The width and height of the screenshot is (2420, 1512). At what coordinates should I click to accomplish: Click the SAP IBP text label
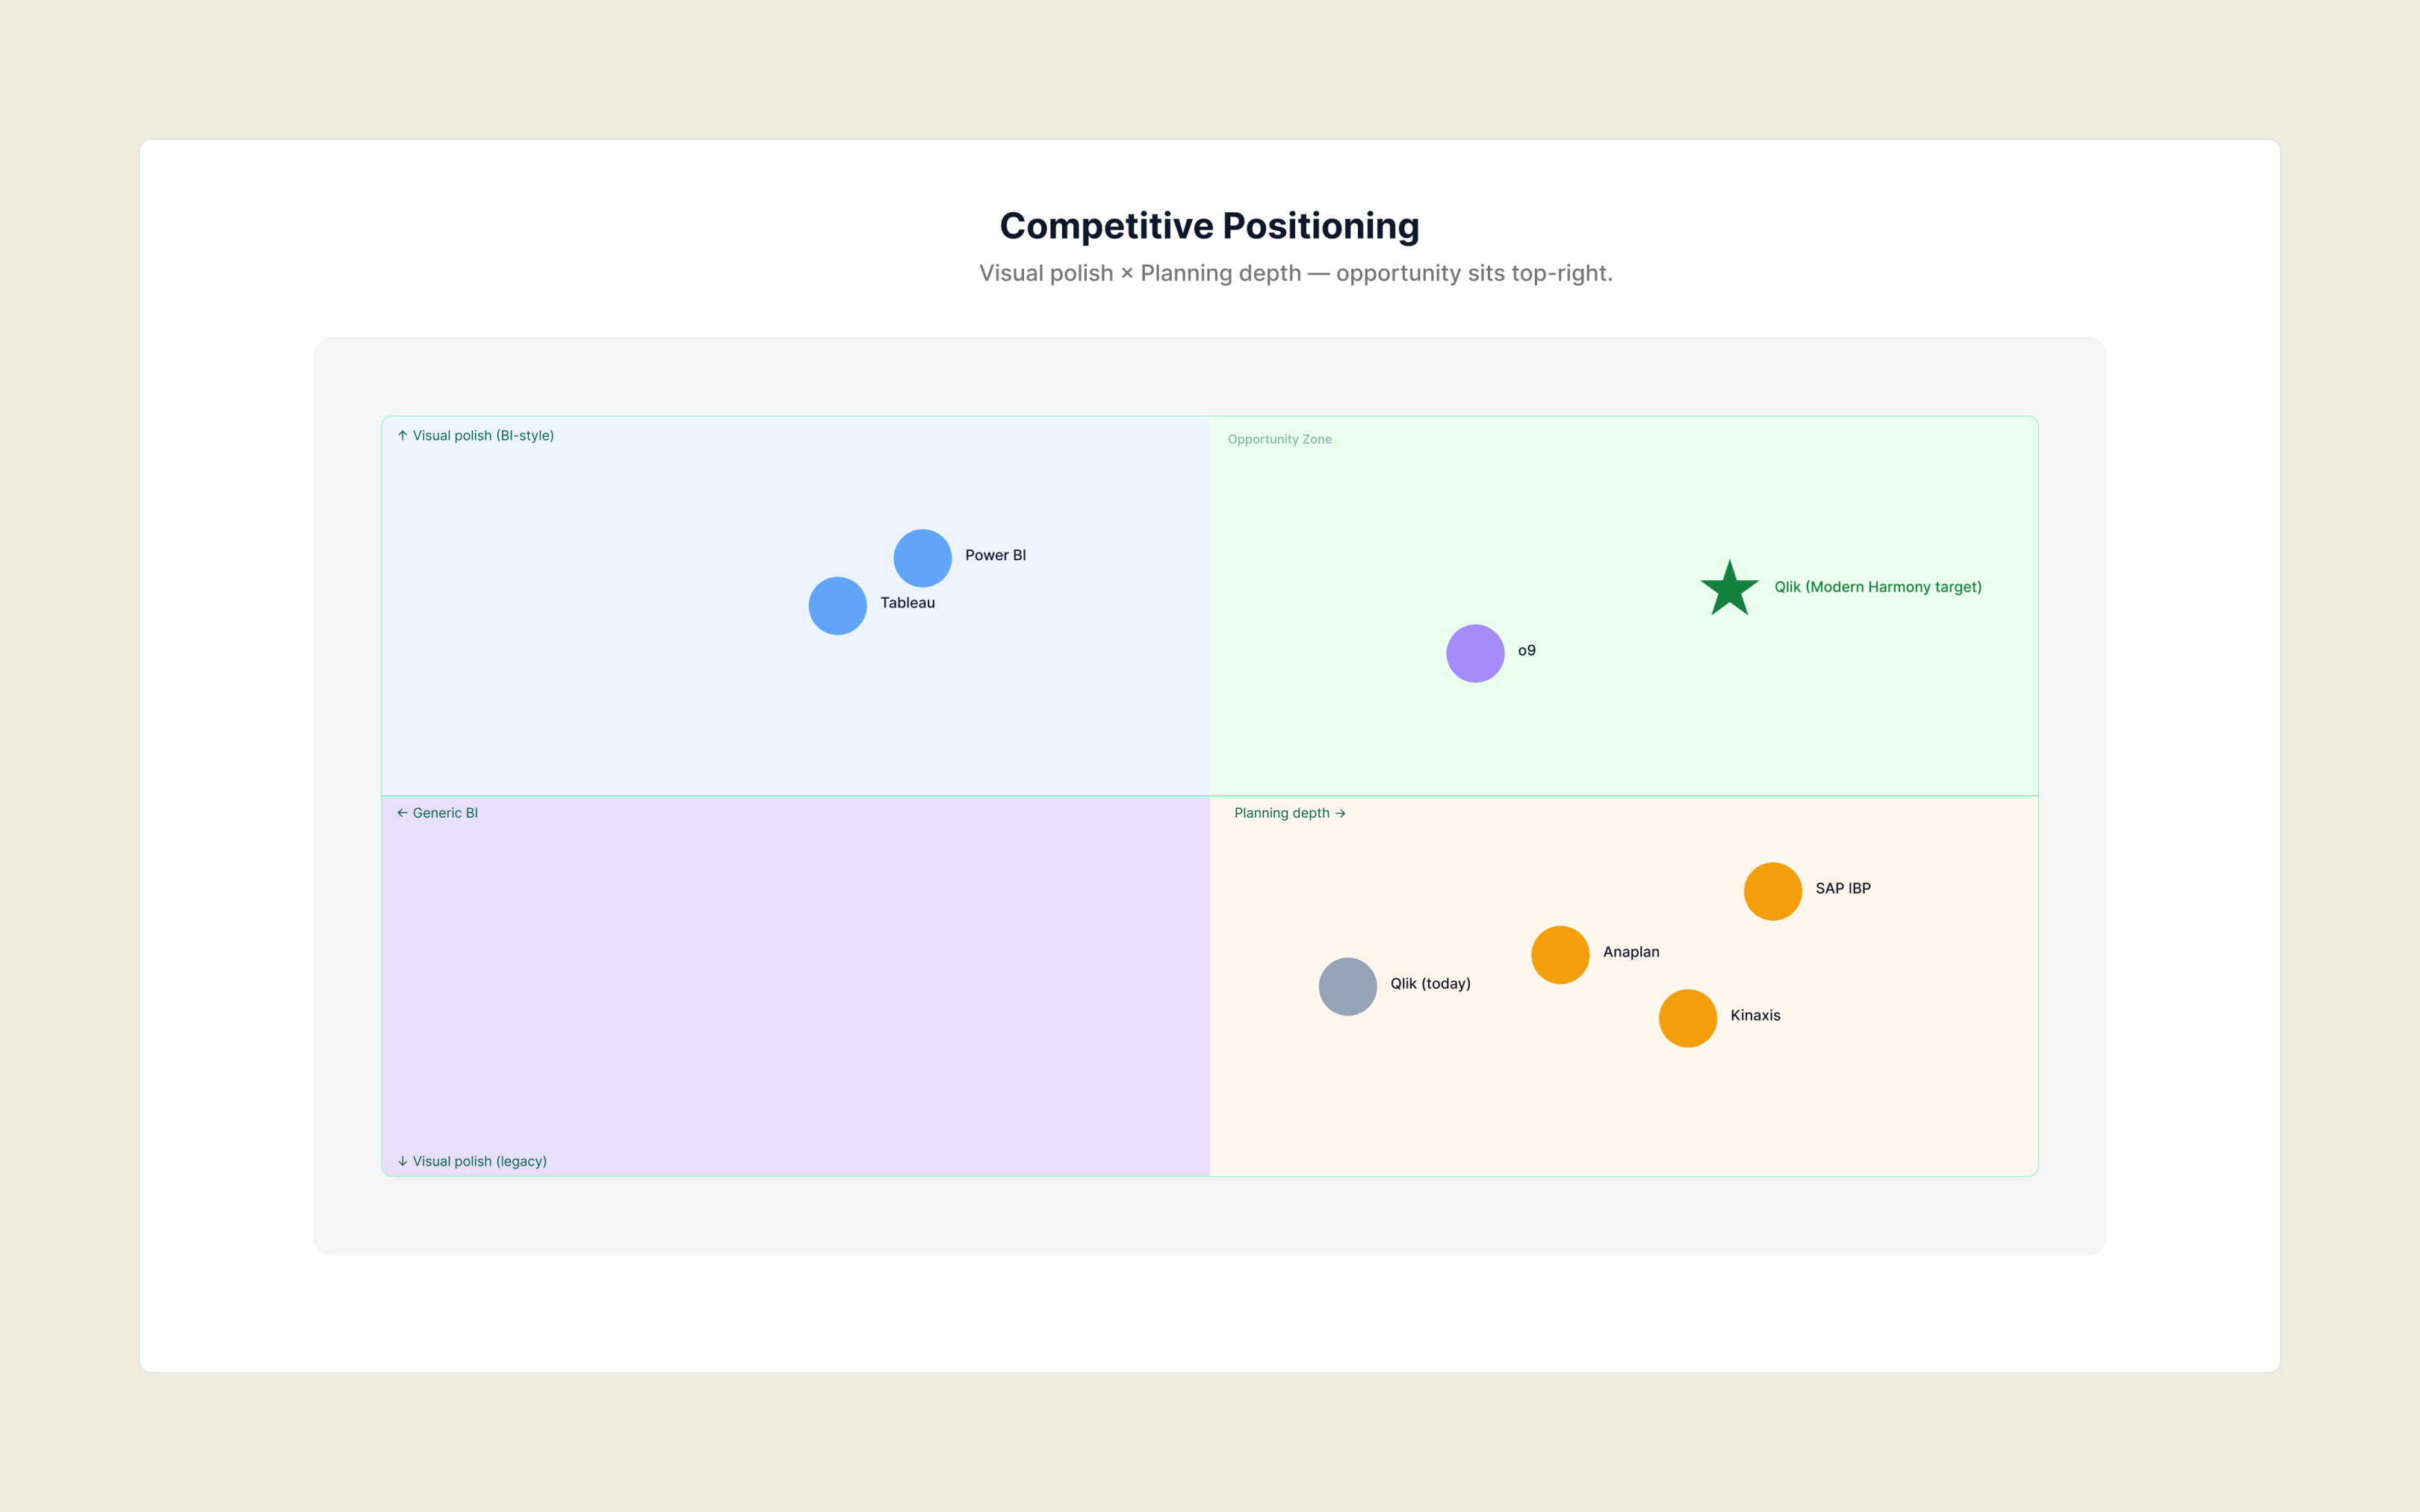pyautogui.click(x=1843, y=888)
